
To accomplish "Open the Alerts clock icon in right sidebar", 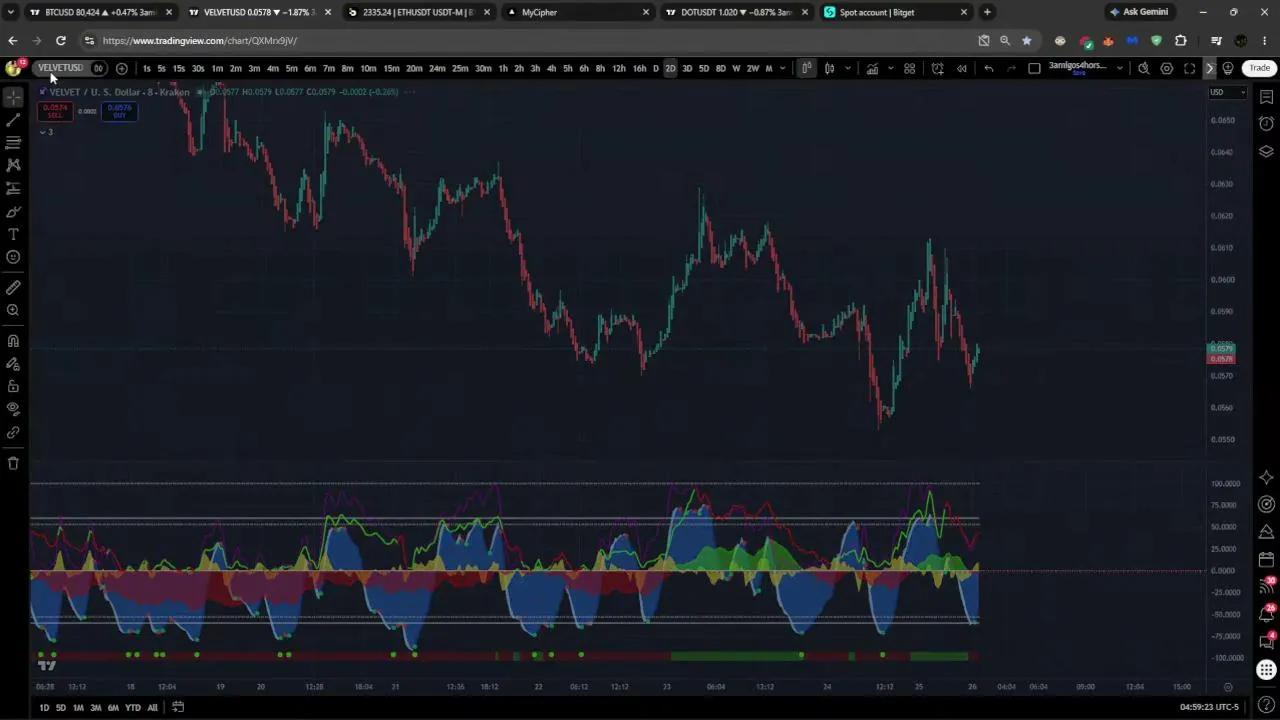I will (1266, 124).
